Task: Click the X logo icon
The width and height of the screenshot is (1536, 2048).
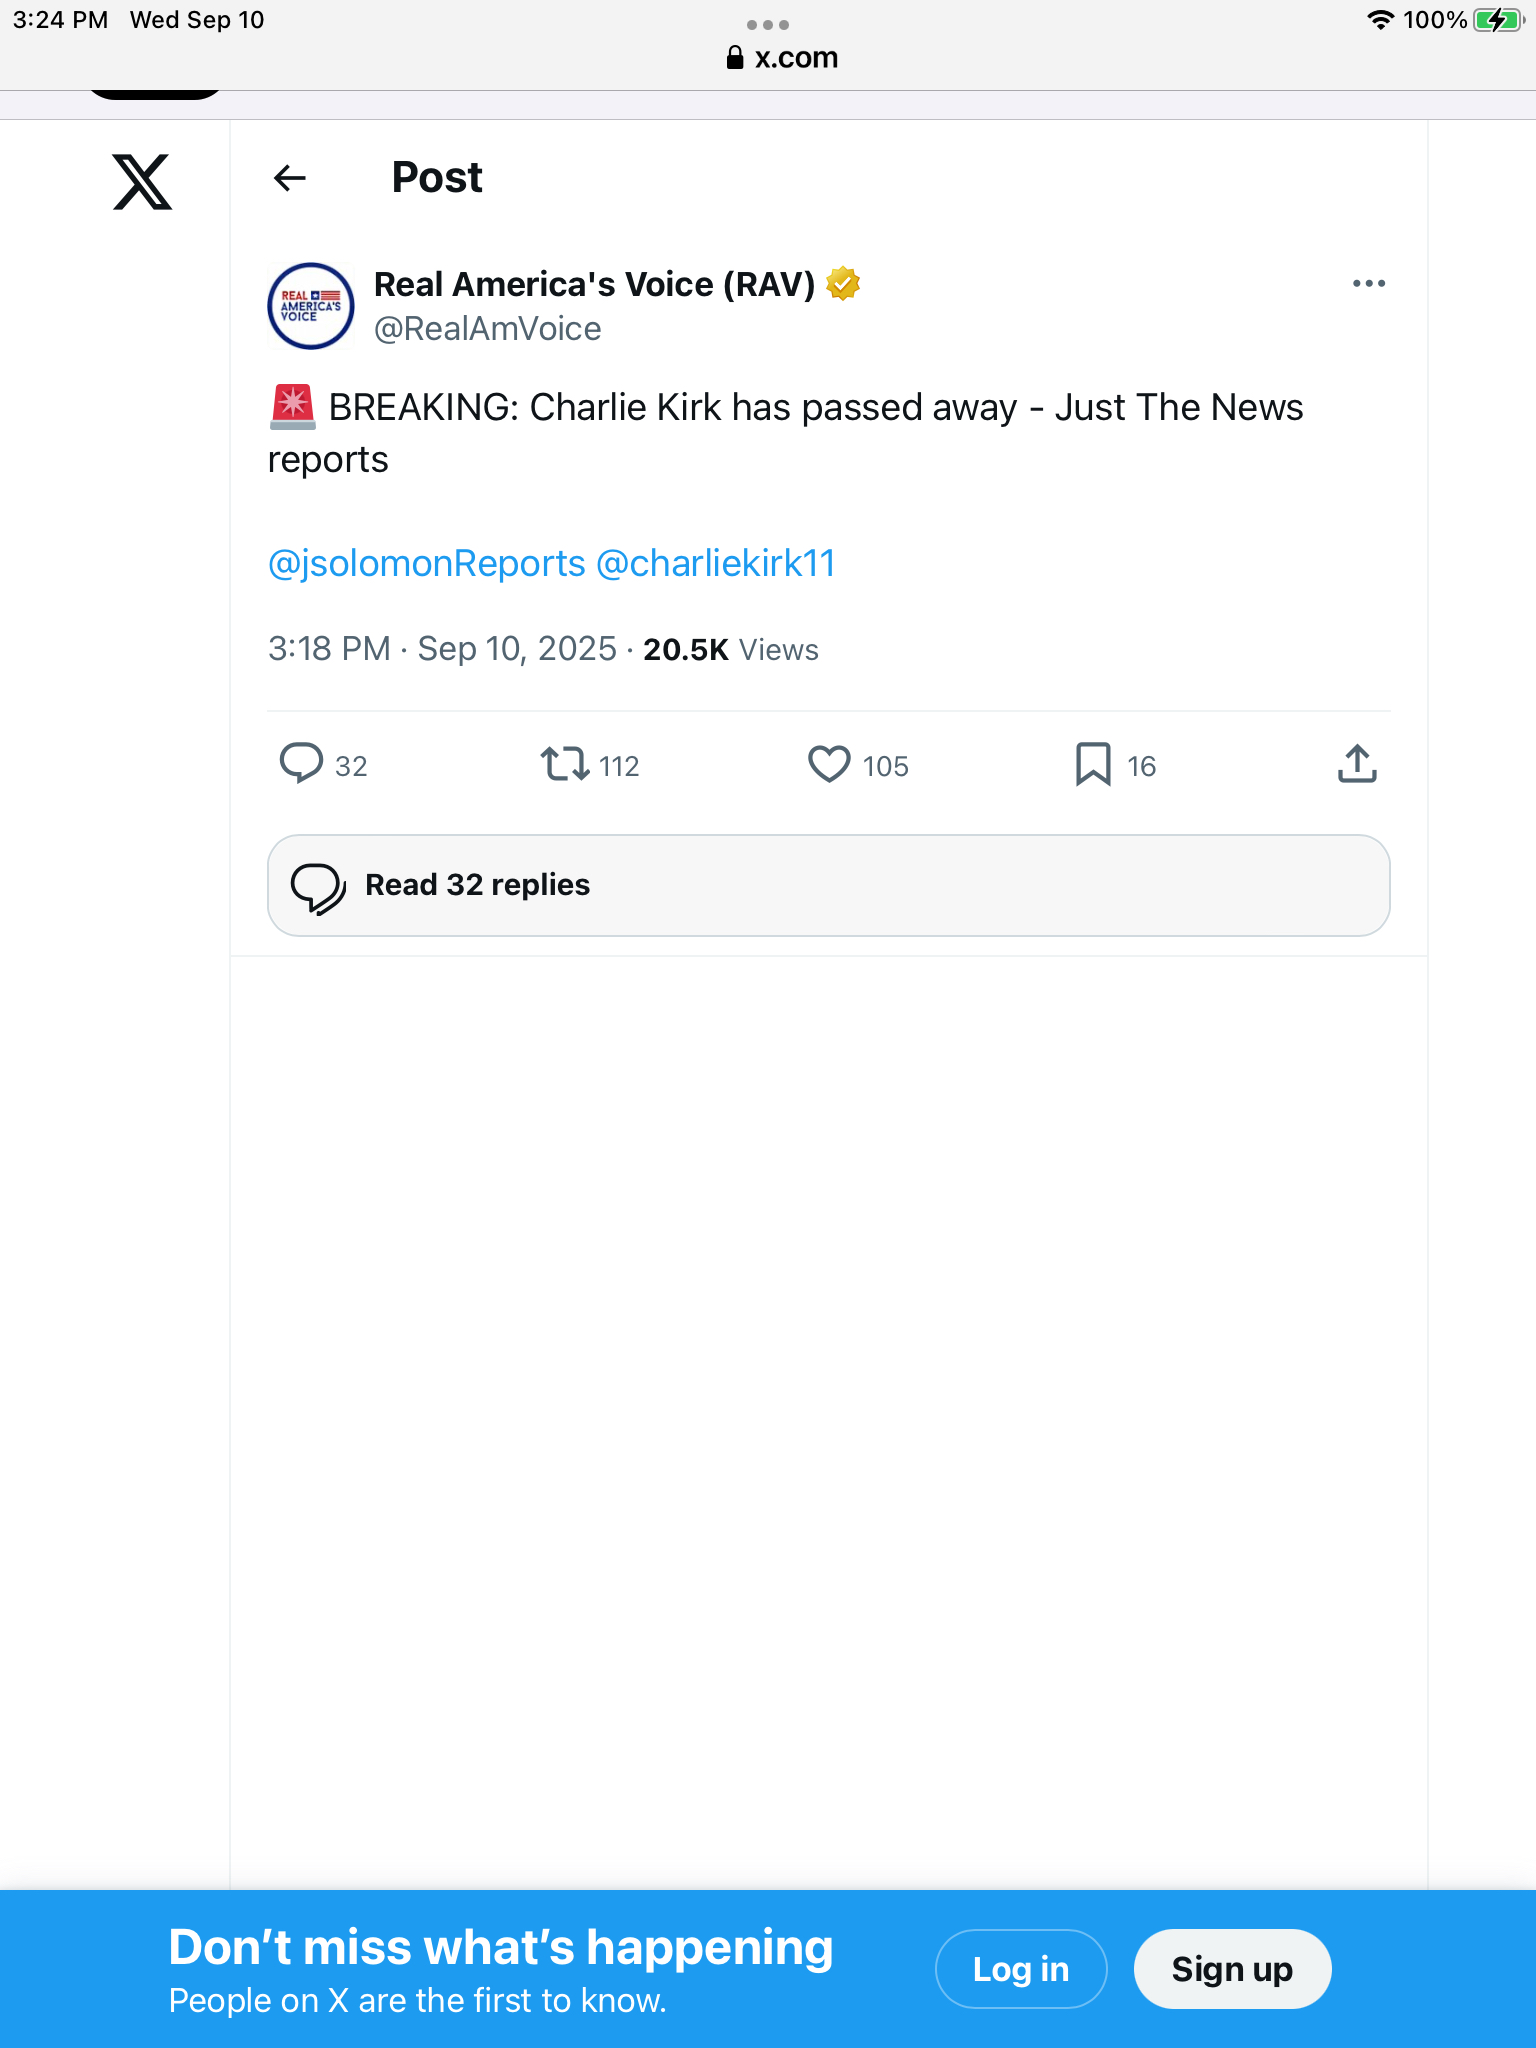Action: pos(142,181)
